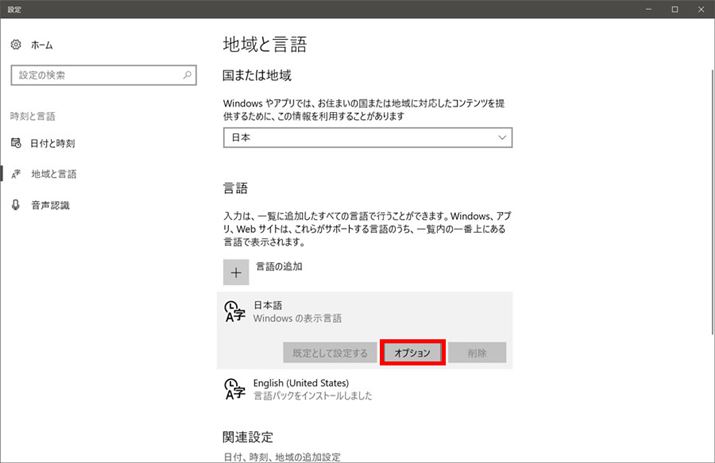The image size is (715, 463).
Task: Click the 日付と時刻 calendar clock icon
Action: pos(16,143)
